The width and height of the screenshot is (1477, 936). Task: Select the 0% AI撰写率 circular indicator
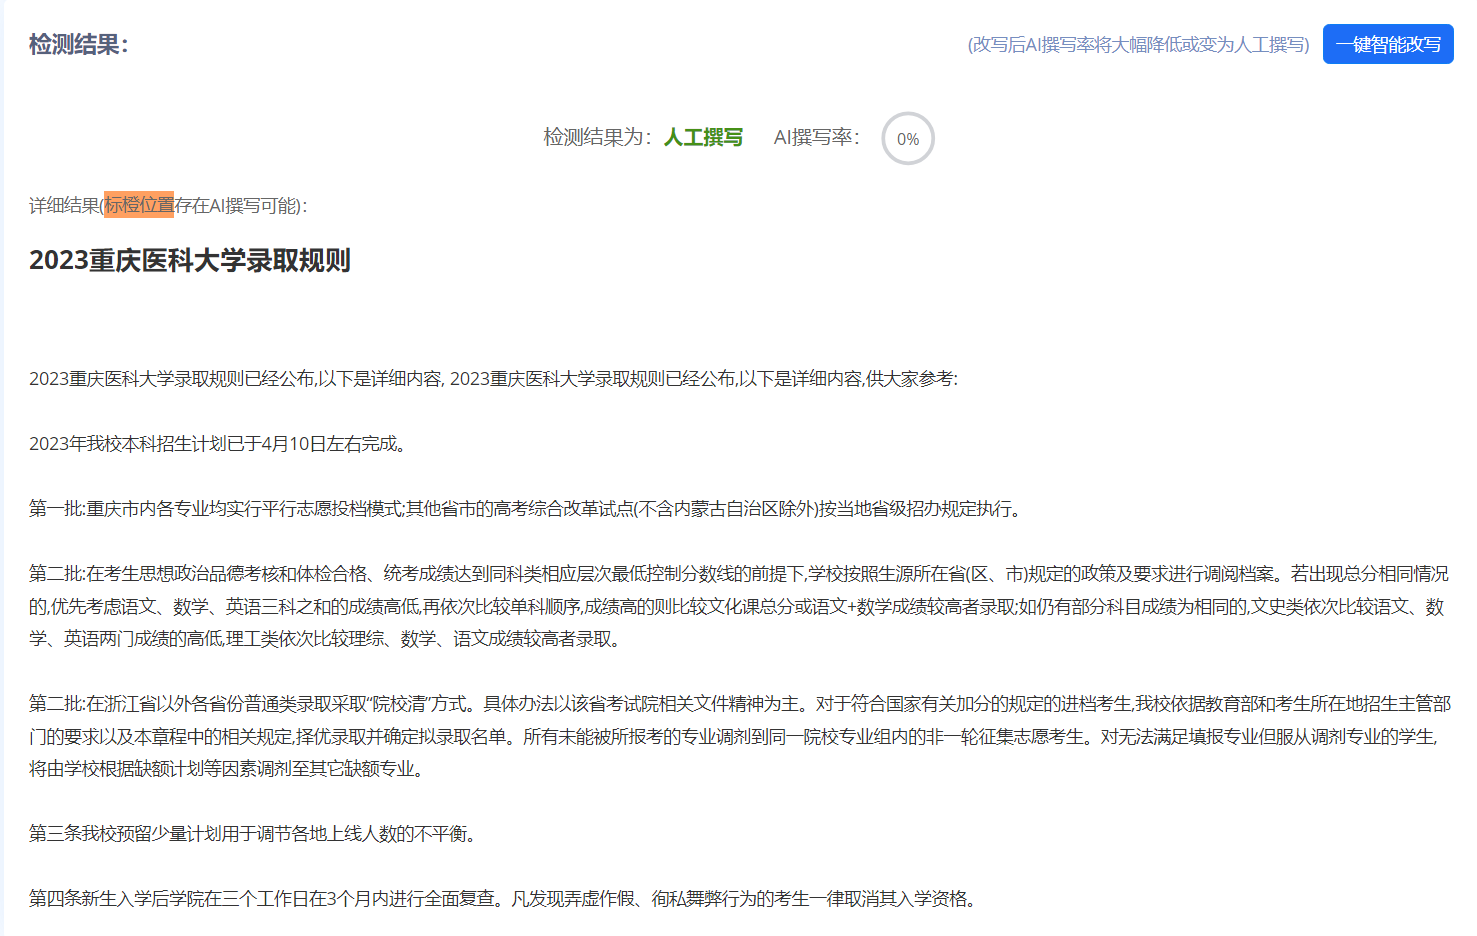tap(907, 138)
